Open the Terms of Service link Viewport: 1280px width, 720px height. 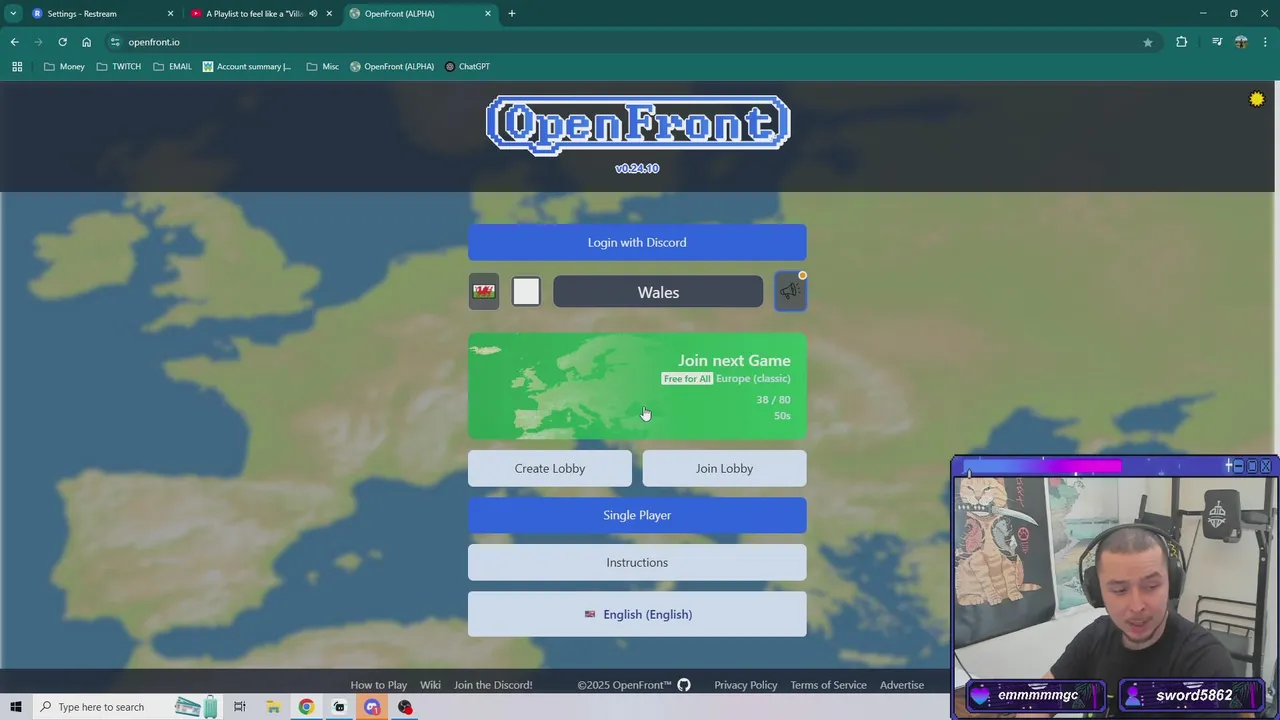tap(828, 685)
